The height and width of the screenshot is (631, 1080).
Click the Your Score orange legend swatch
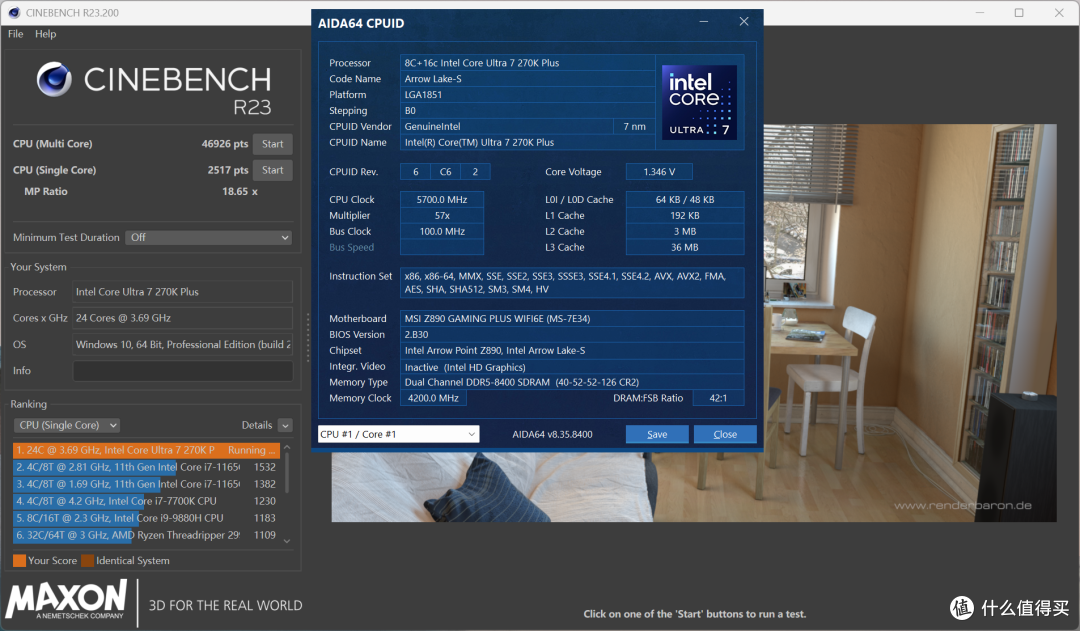tap(19, 561)
